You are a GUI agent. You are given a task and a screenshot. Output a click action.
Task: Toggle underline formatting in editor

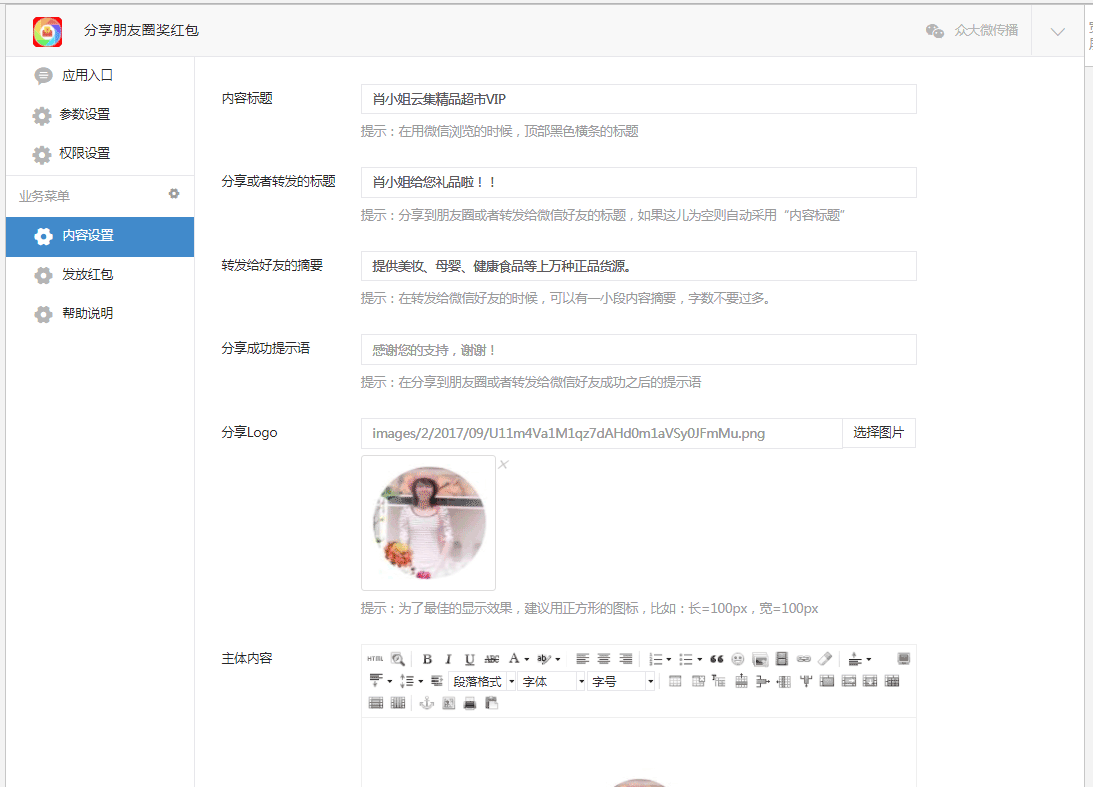click(470, 659)
